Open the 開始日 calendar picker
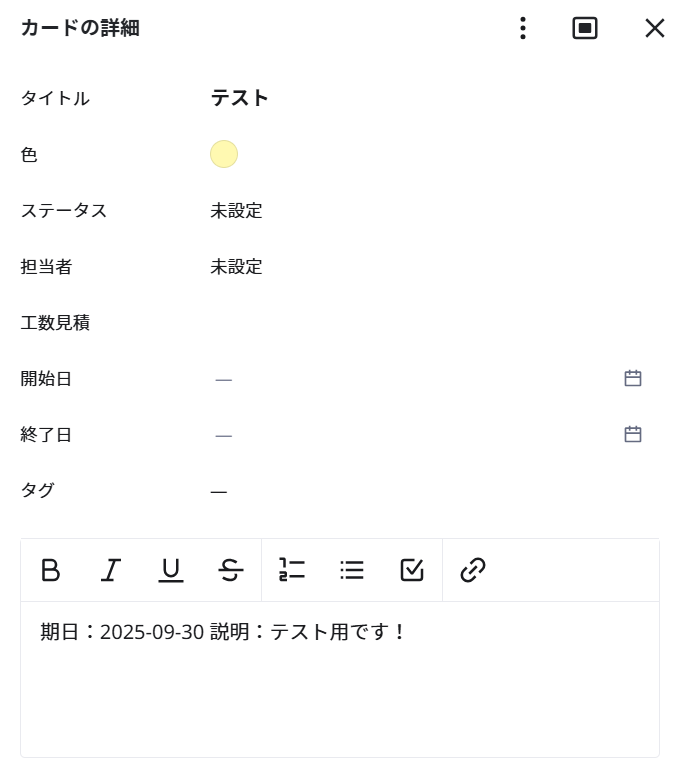 pos(633,378)
